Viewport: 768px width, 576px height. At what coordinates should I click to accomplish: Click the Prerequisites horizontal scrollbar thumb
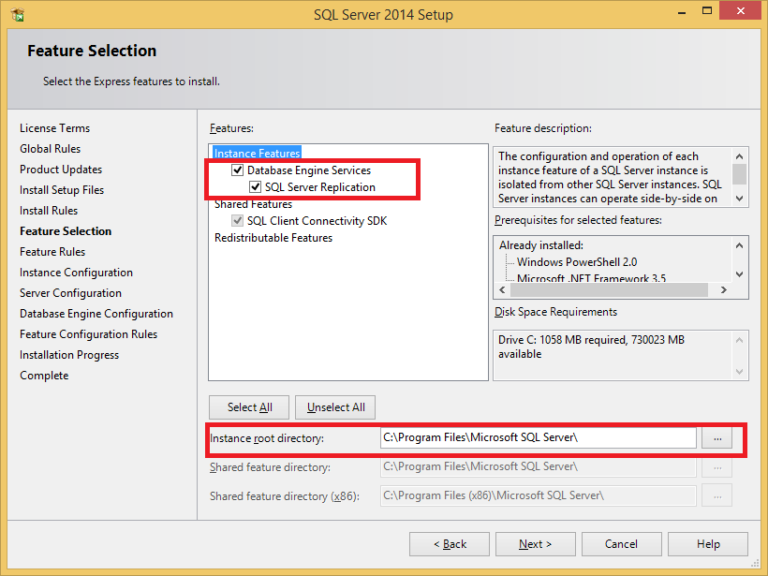point(609,290)
